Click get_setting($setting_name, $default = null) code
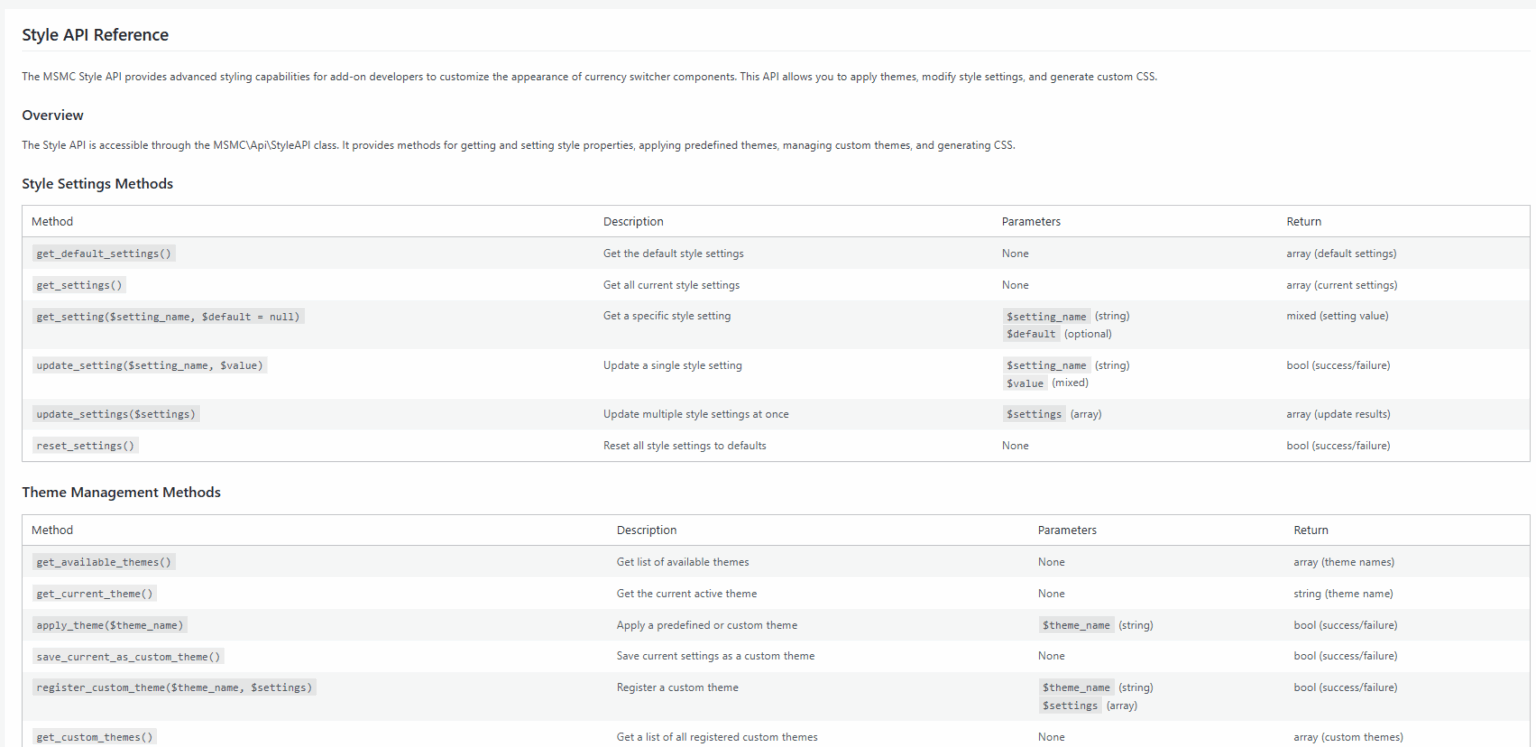 (x=168, y=316)
